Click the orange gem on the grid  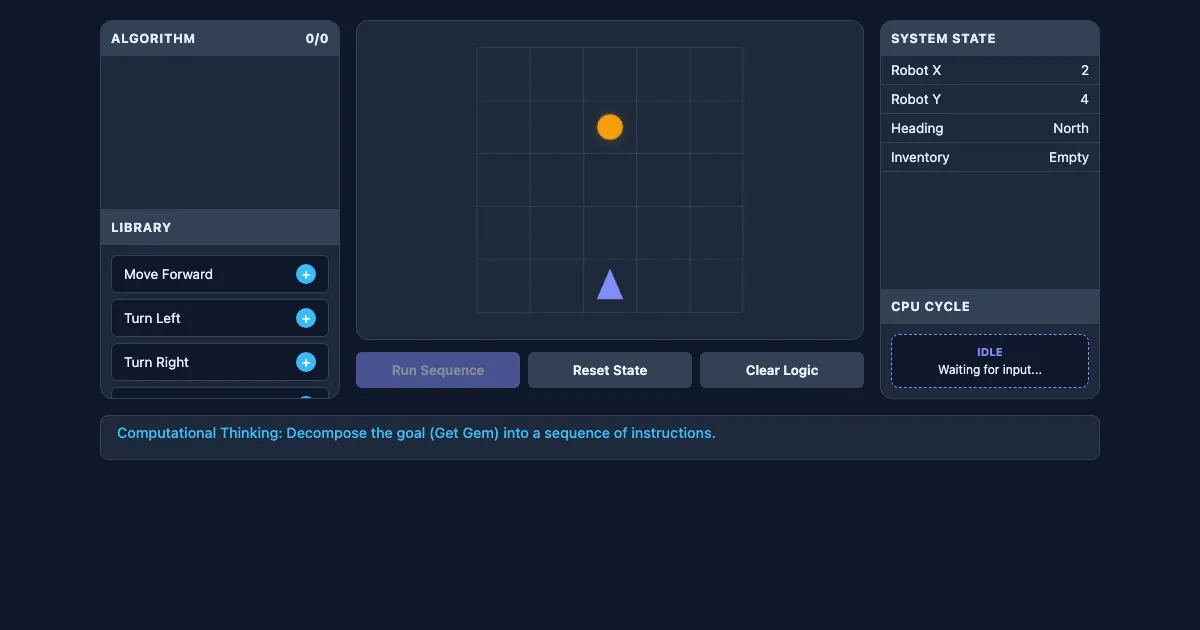coord(610,127)
